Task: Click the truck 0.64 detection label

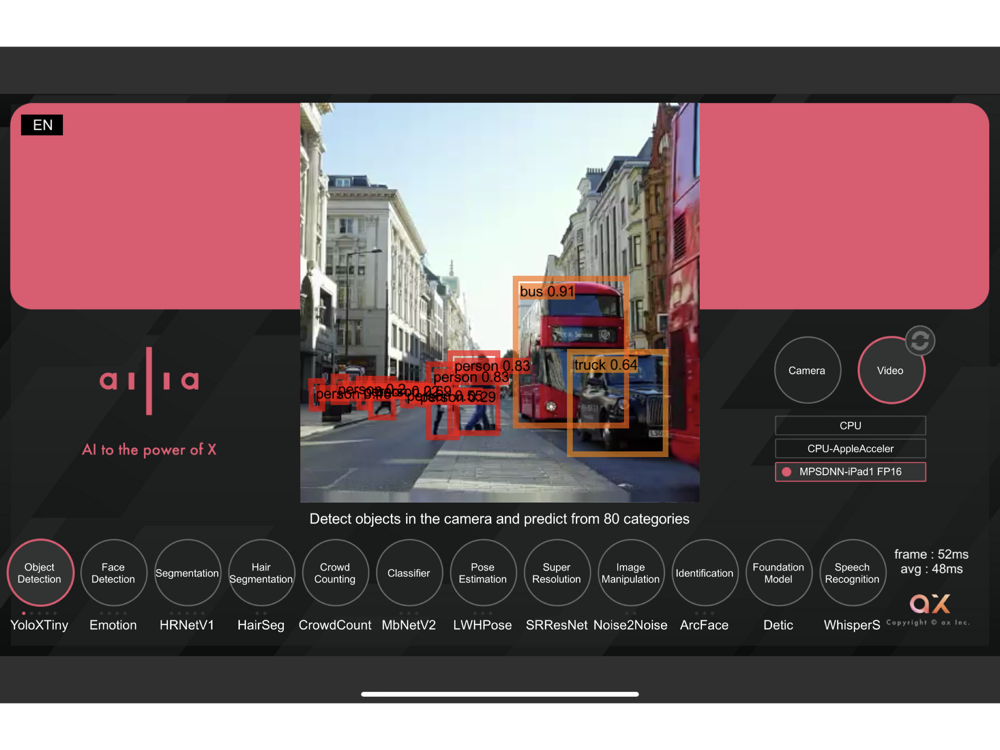Action: (605, 365)
